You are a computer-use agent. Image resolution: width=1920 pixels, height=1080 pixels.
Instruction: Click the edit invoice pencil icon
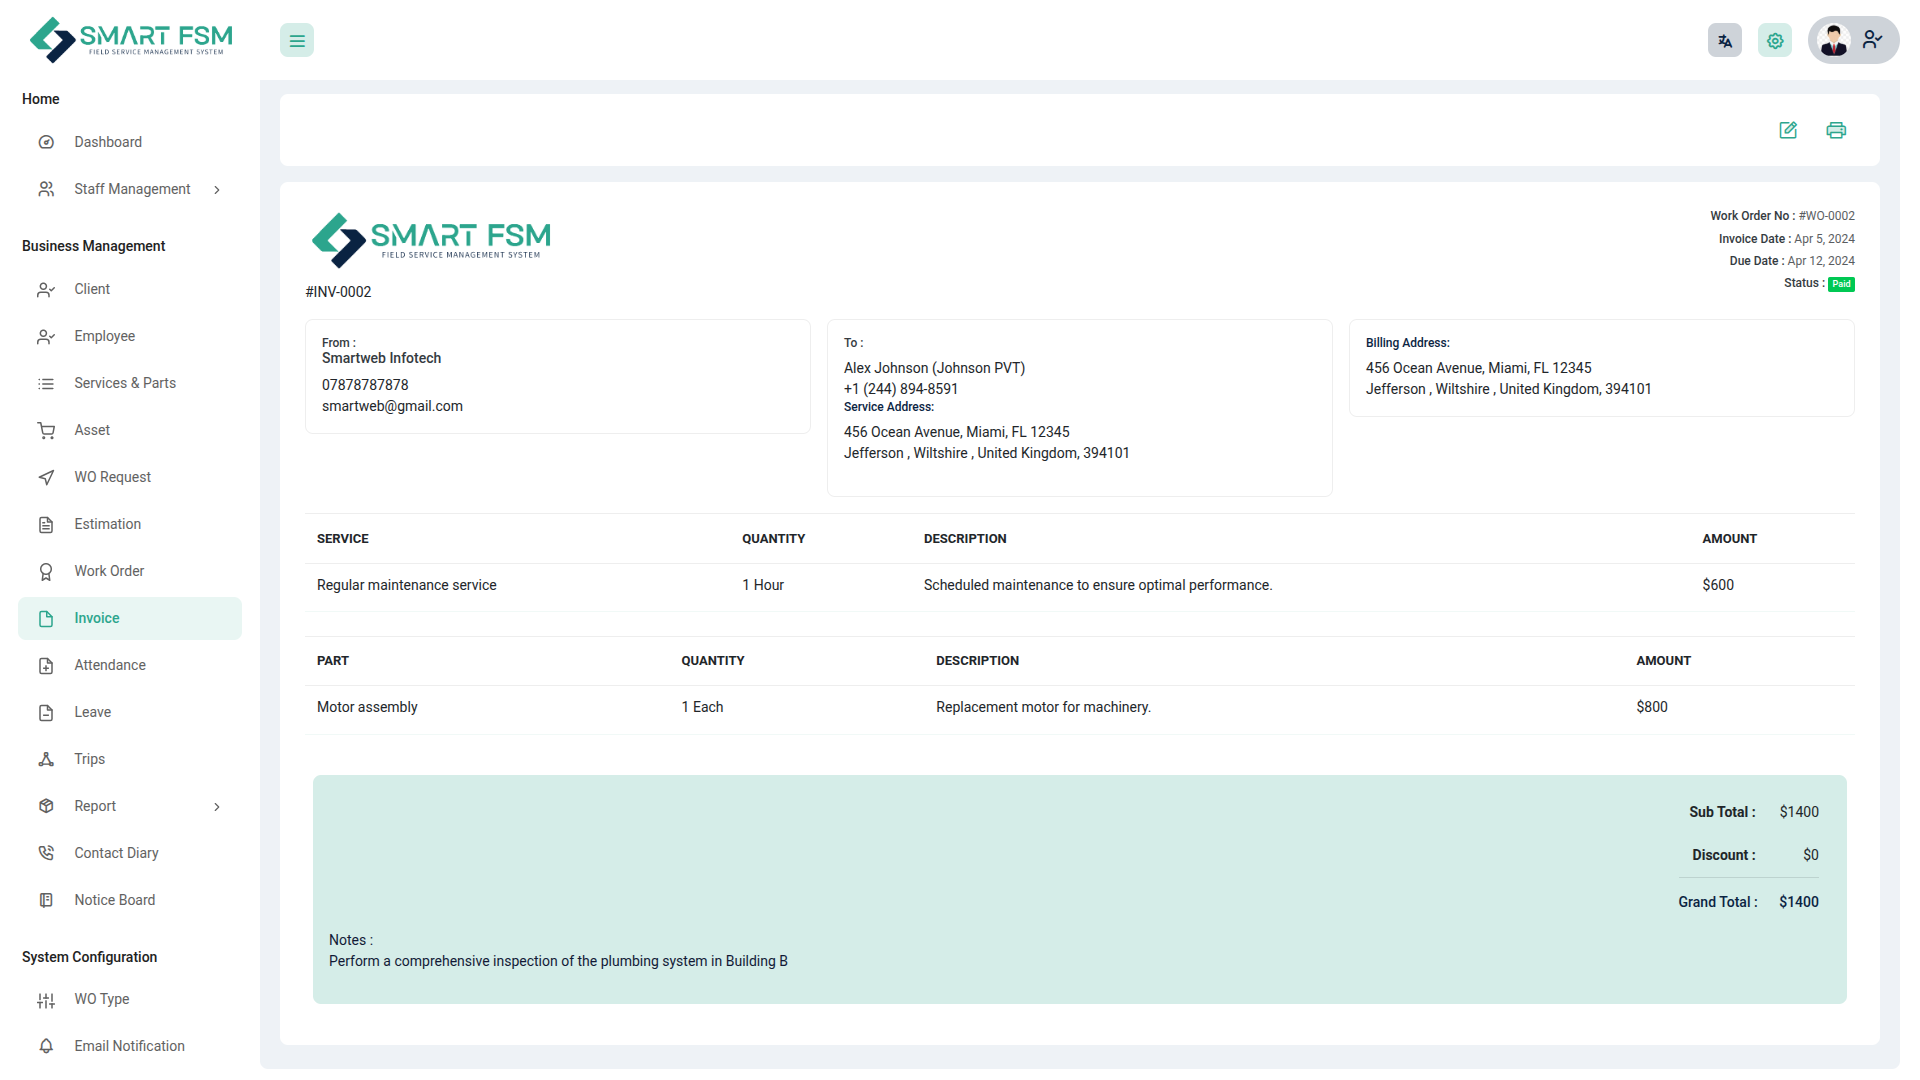pos(1788,130)
